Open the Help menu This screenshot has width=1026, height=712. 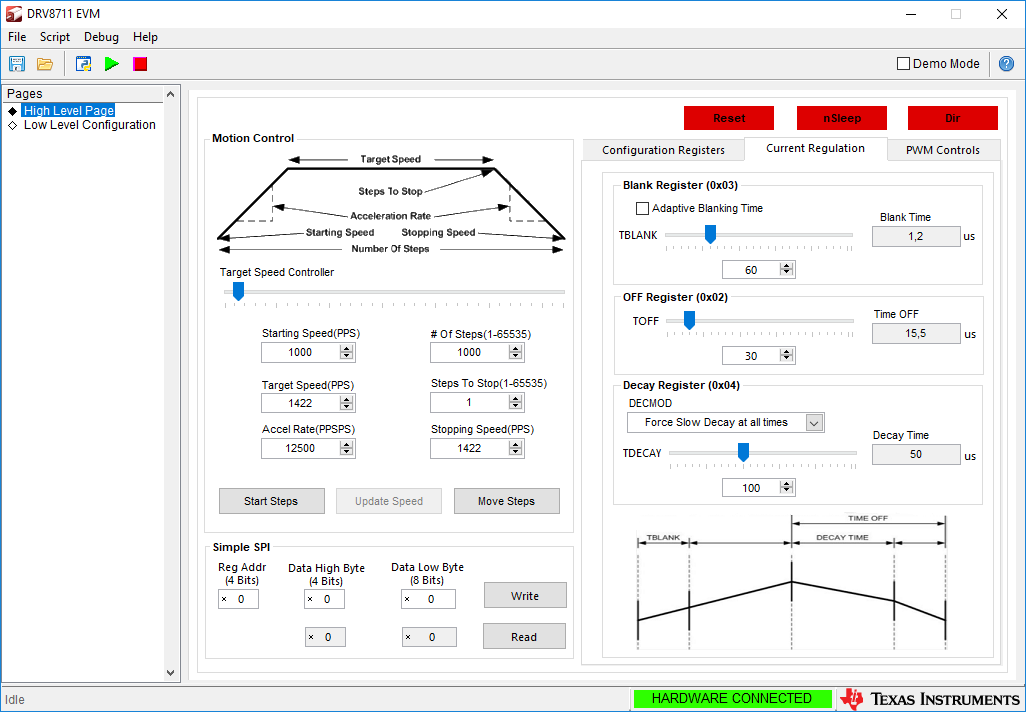[x=145, y=37]
